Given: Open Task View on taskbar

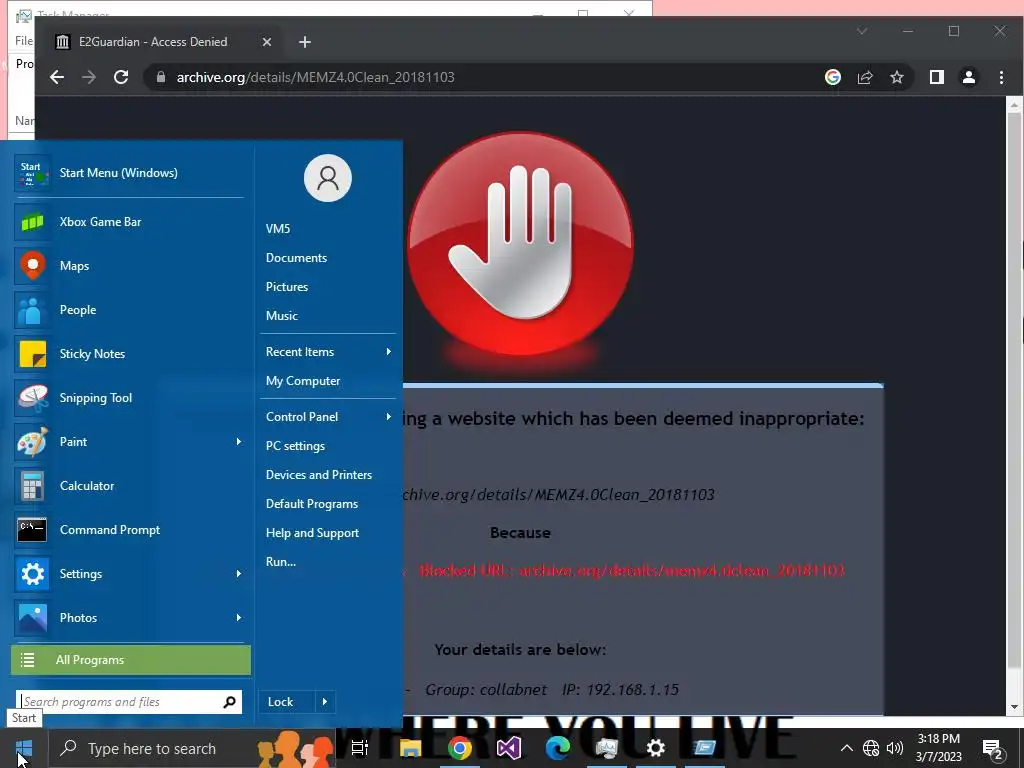Looking at the screenshot, I should pos(360,748).
